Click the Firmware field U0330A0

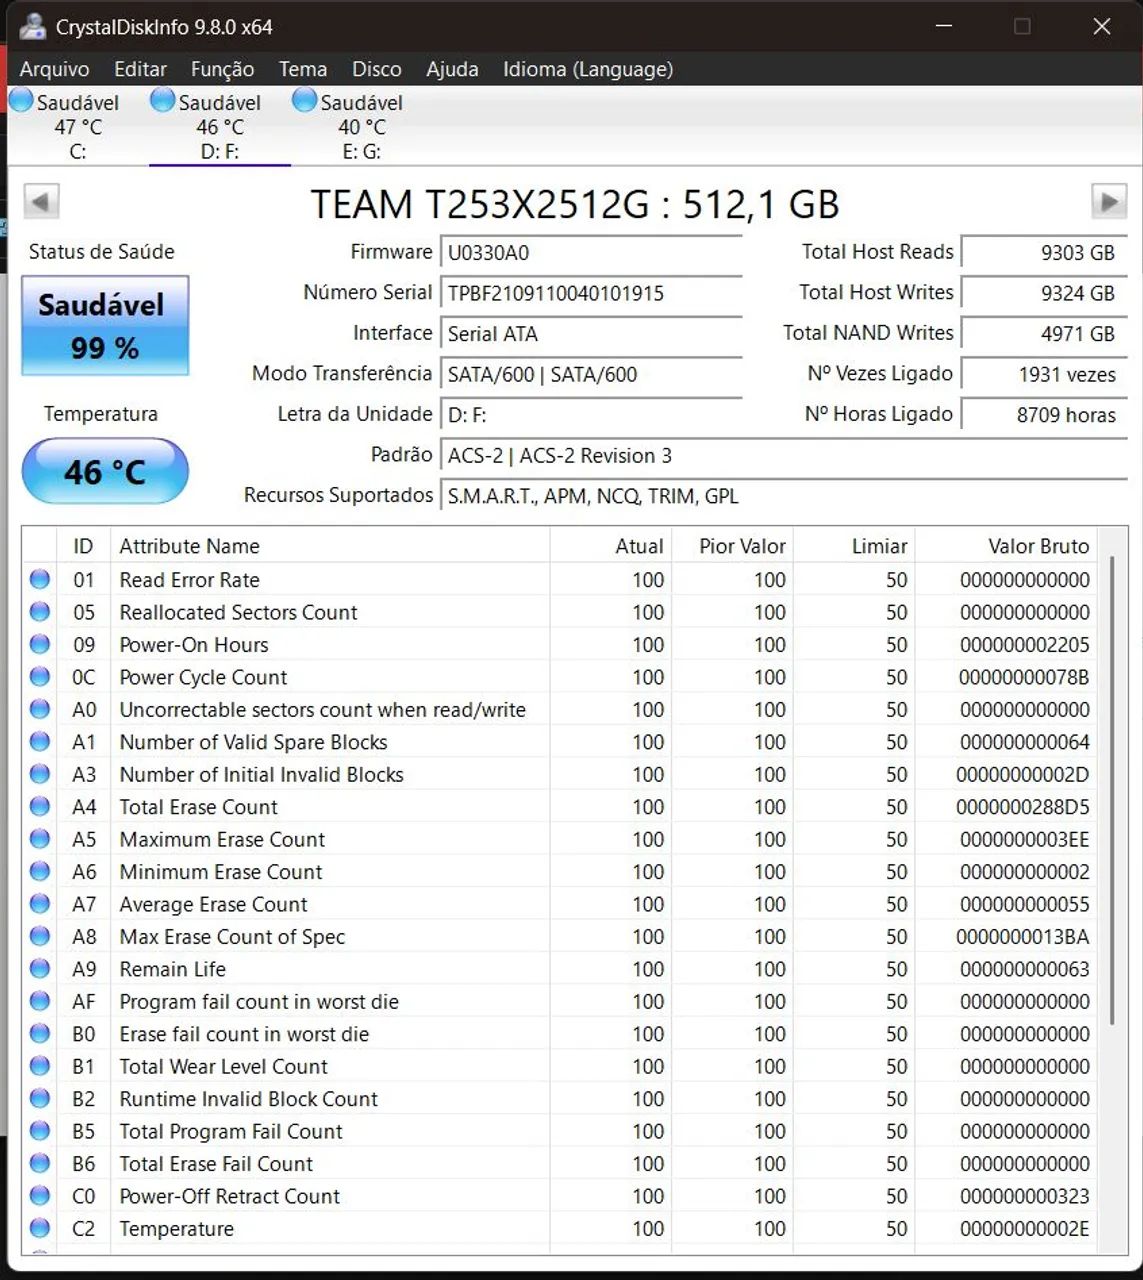click(x=591, y=253)
